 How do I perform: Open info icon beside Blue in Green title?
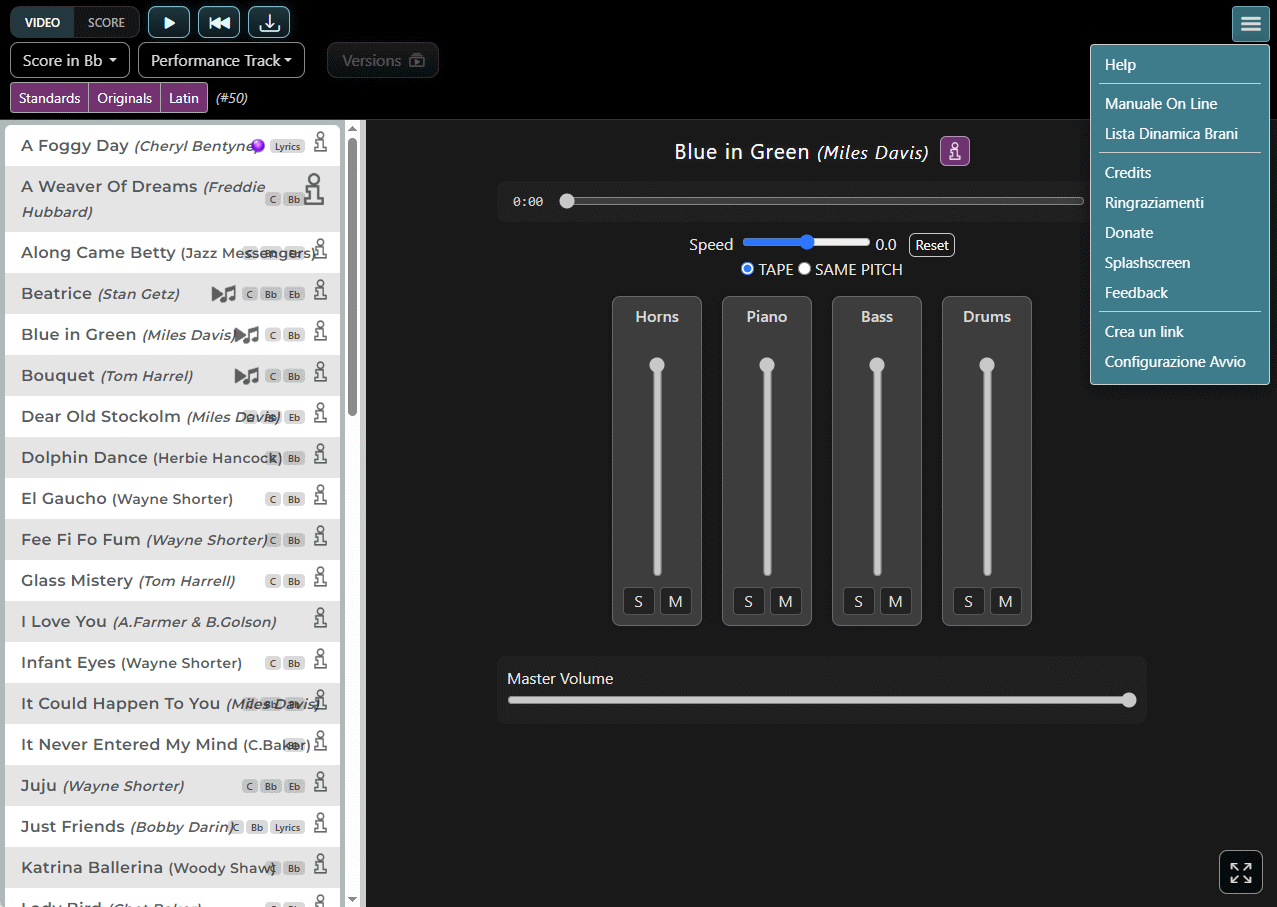click(955, 152)
